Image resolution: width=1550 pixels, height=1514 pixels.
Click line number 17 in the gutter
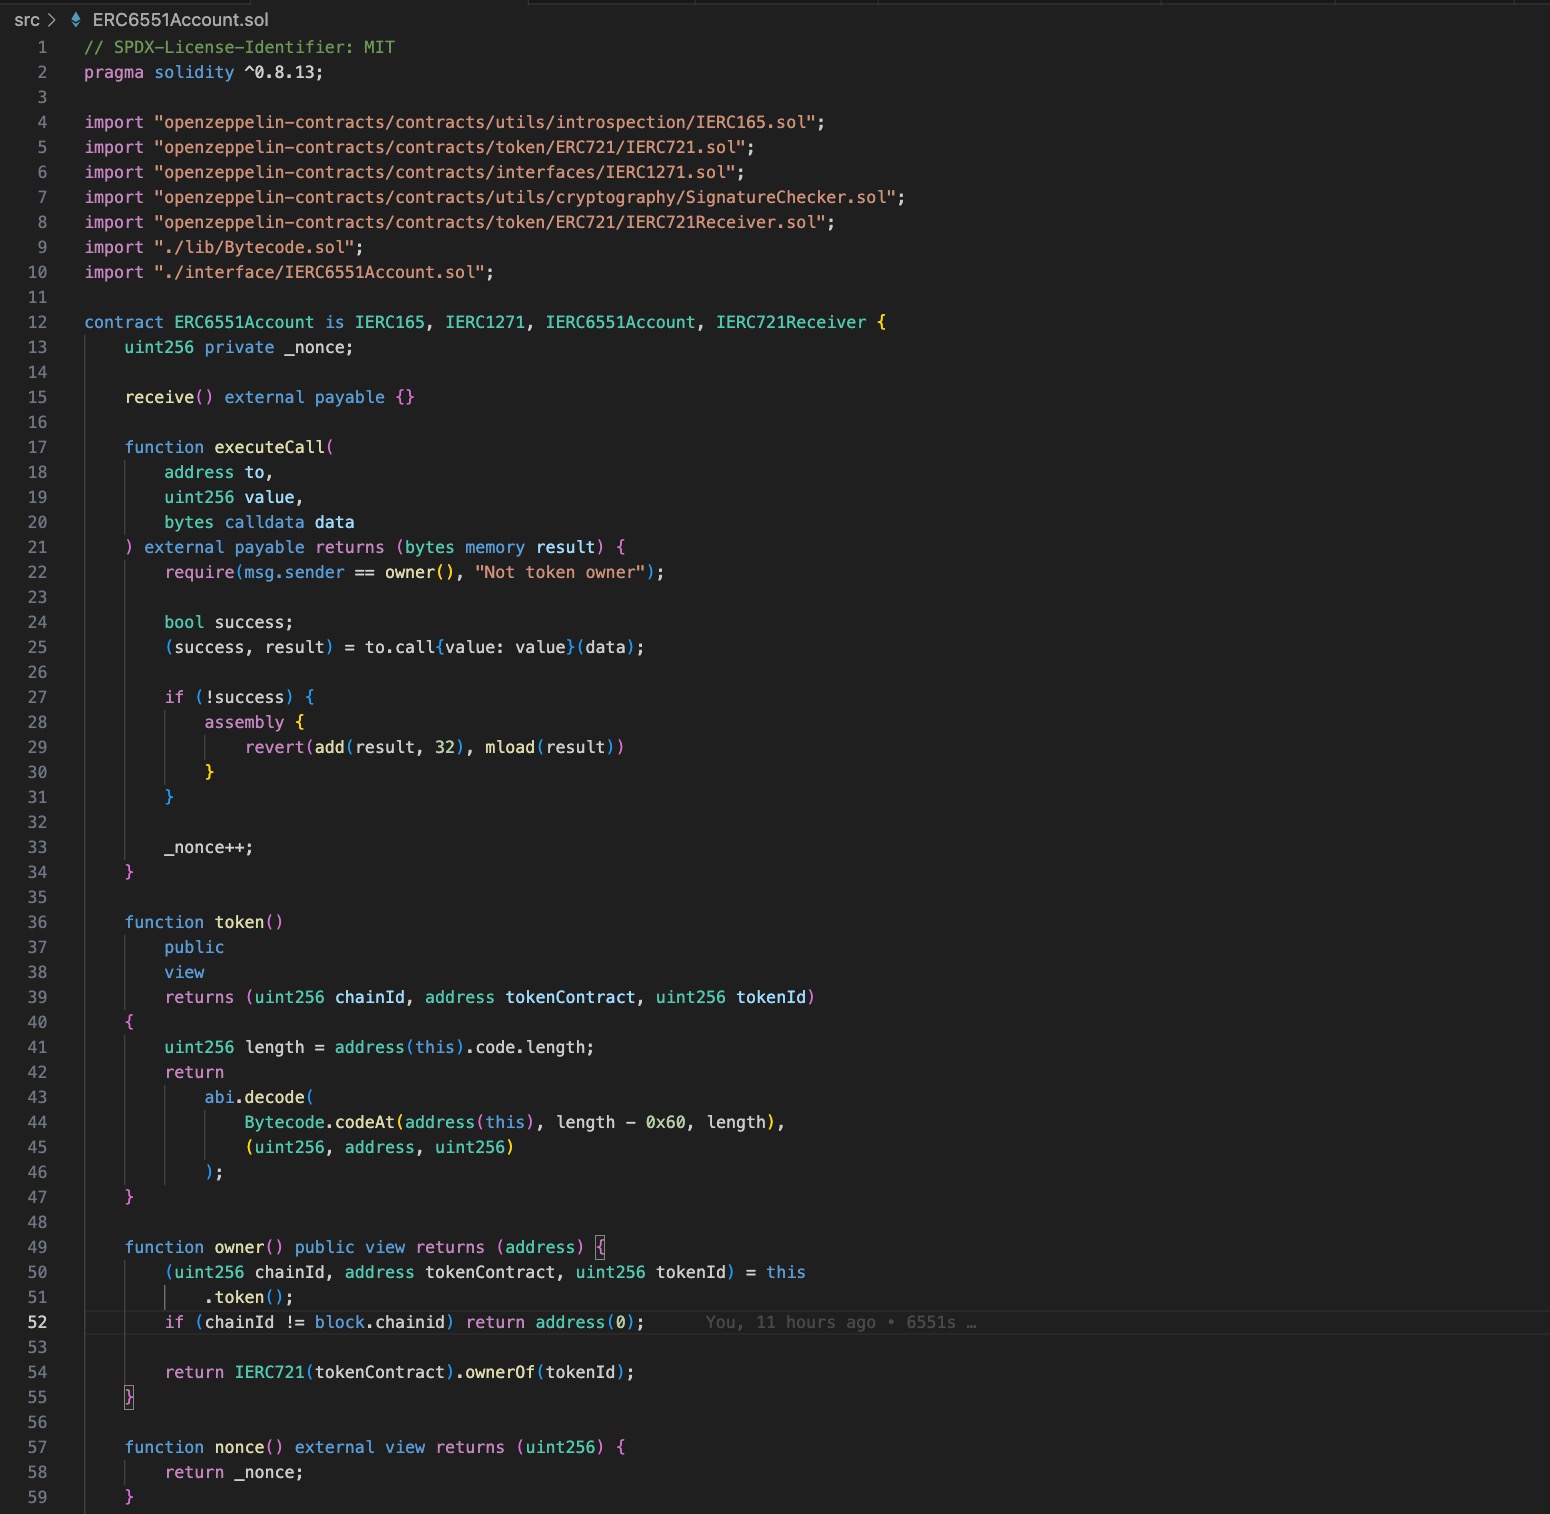coord(37,447)
